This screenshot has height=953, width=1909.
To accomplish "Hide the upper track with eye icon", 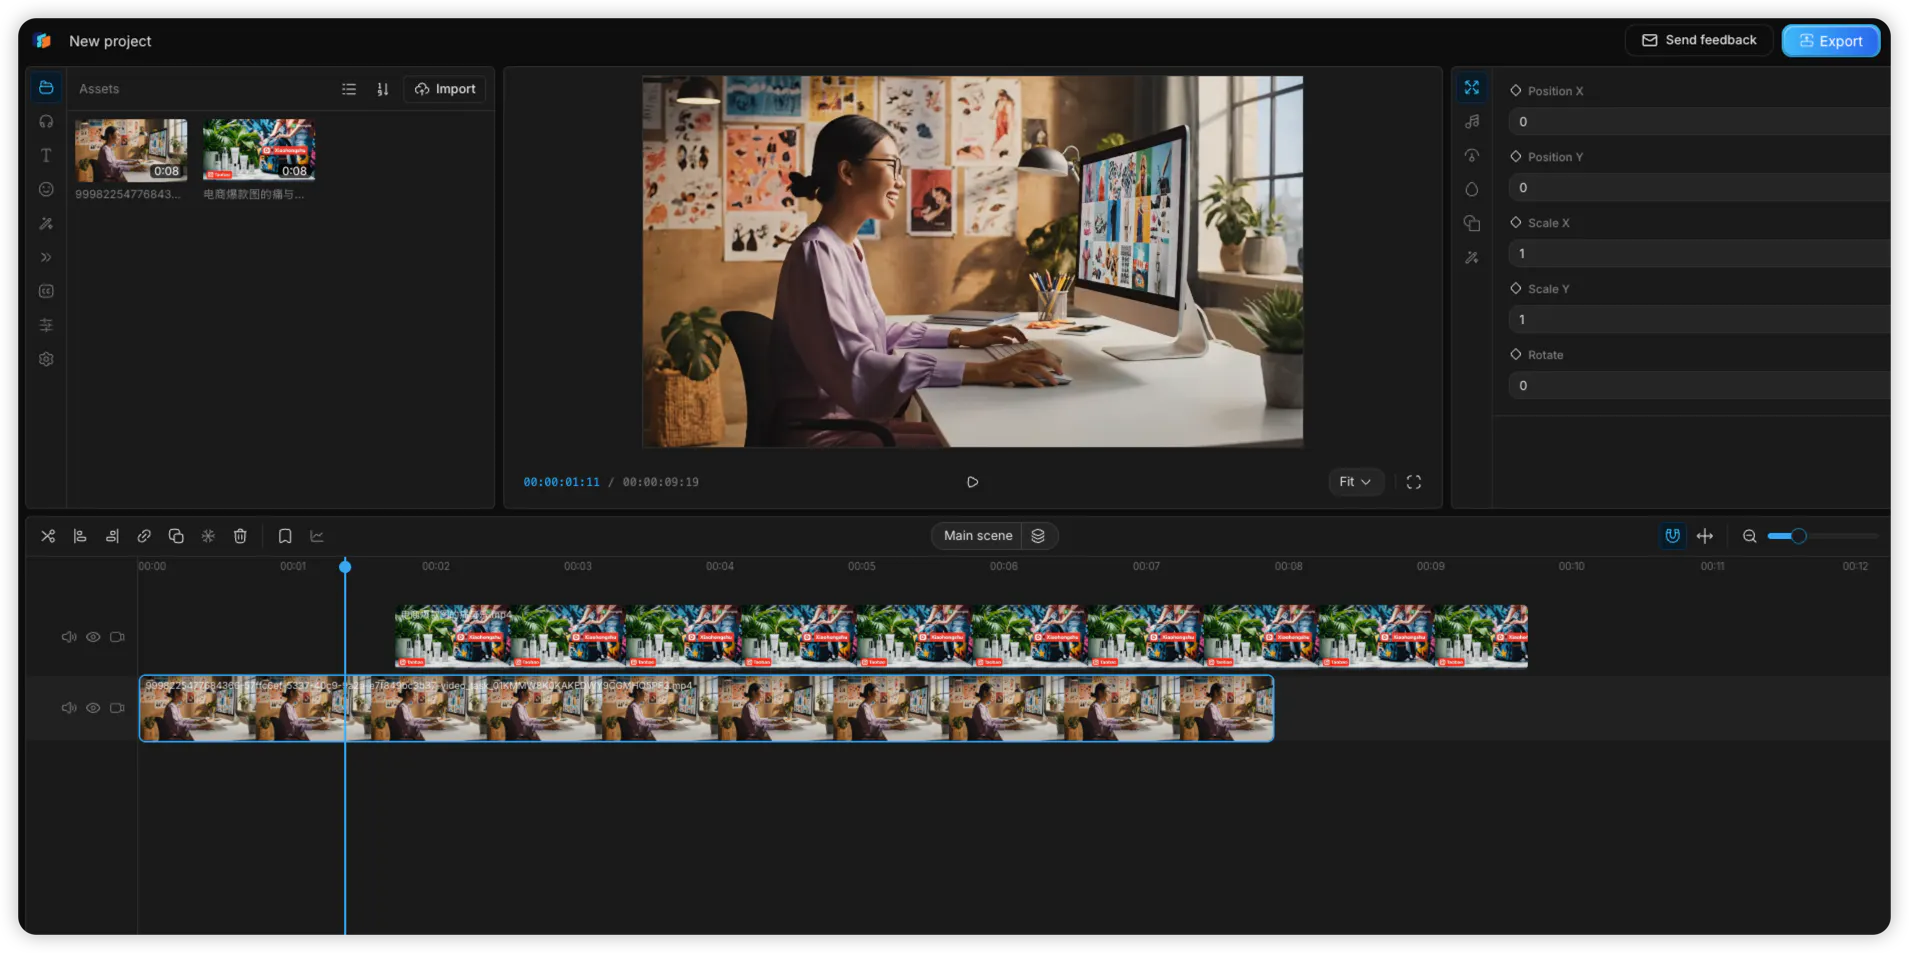I will click(x=93, y=637).
